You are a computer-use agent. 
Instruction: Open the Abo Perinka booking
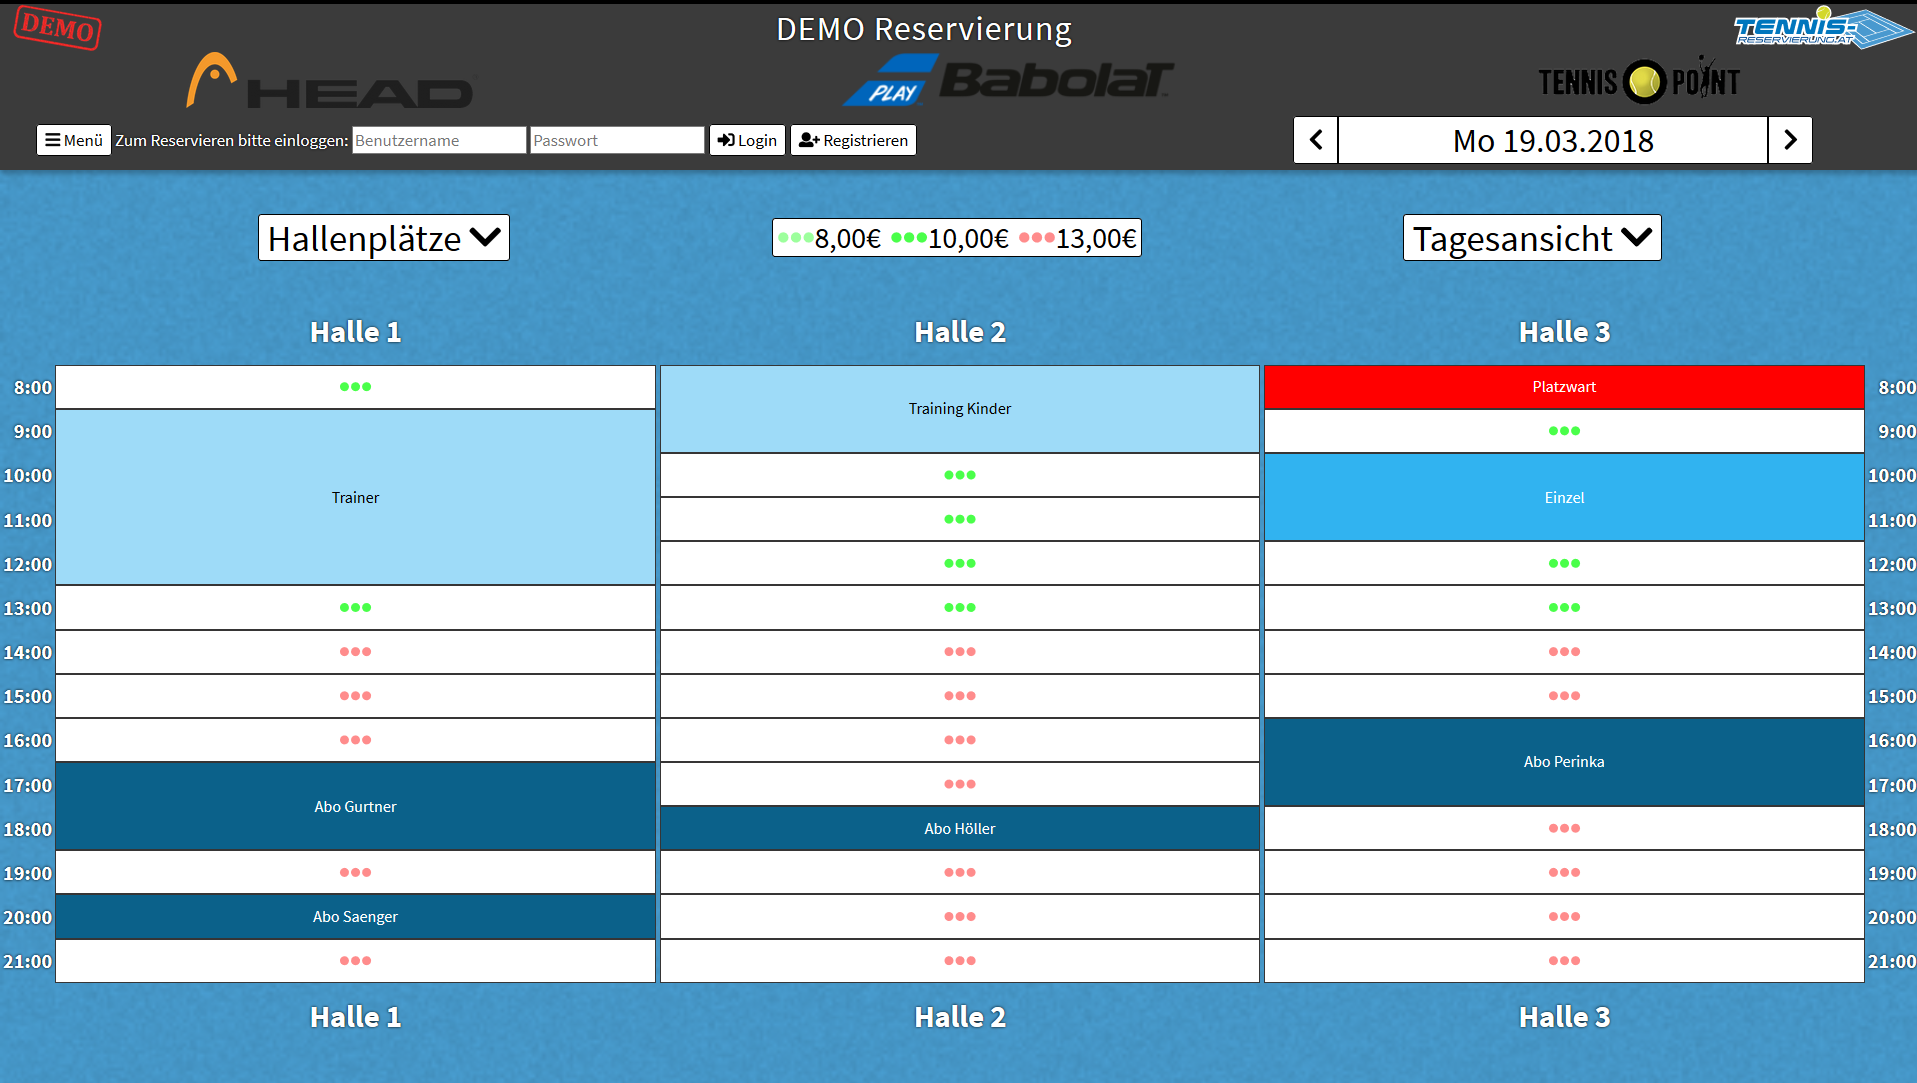coord(1564,762)
